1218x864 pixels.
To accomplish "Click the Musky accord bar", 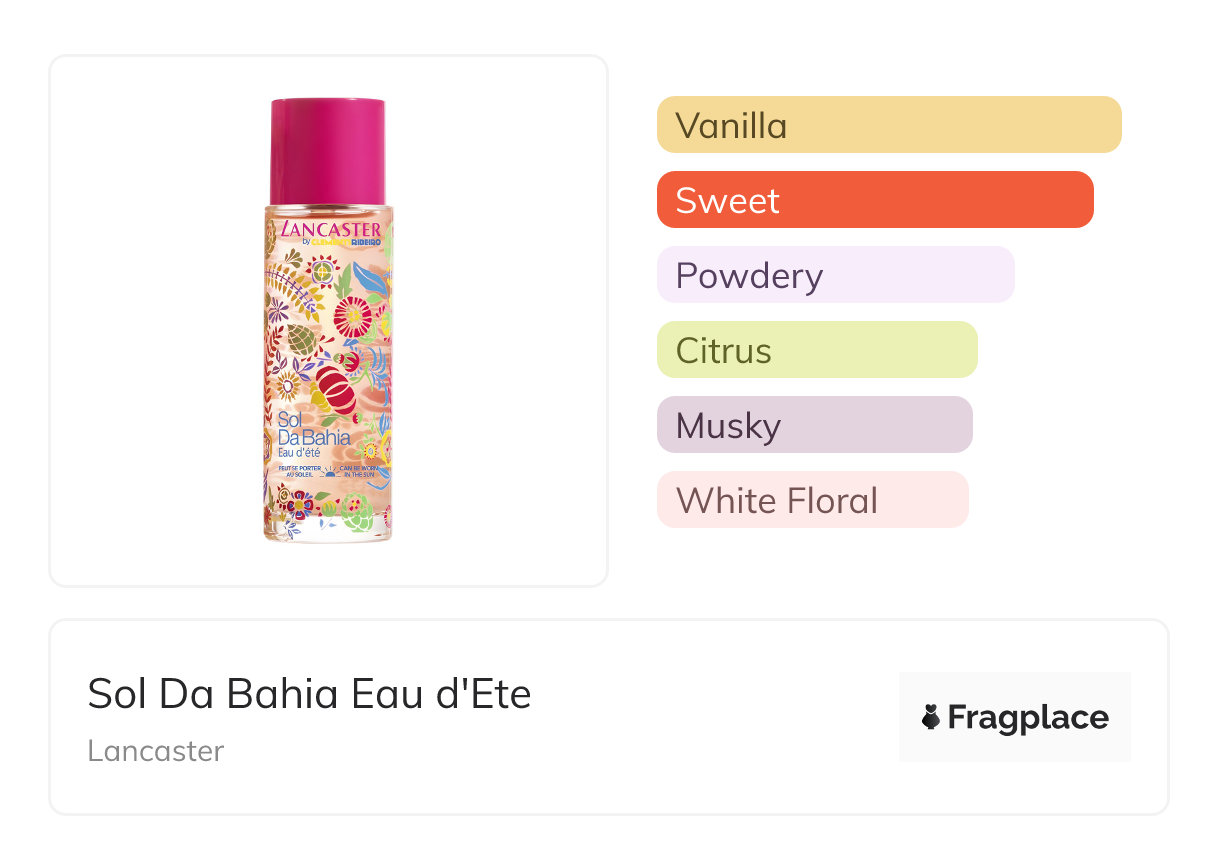I will (x=814, y=425).
